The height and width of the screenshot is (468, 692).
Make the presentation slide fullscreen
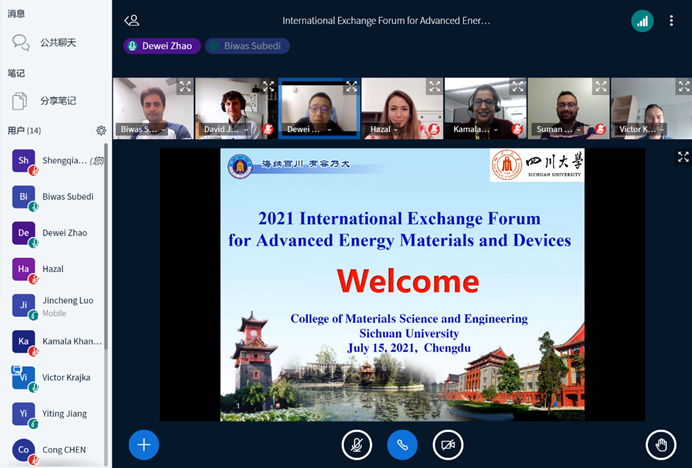point(683,157)
